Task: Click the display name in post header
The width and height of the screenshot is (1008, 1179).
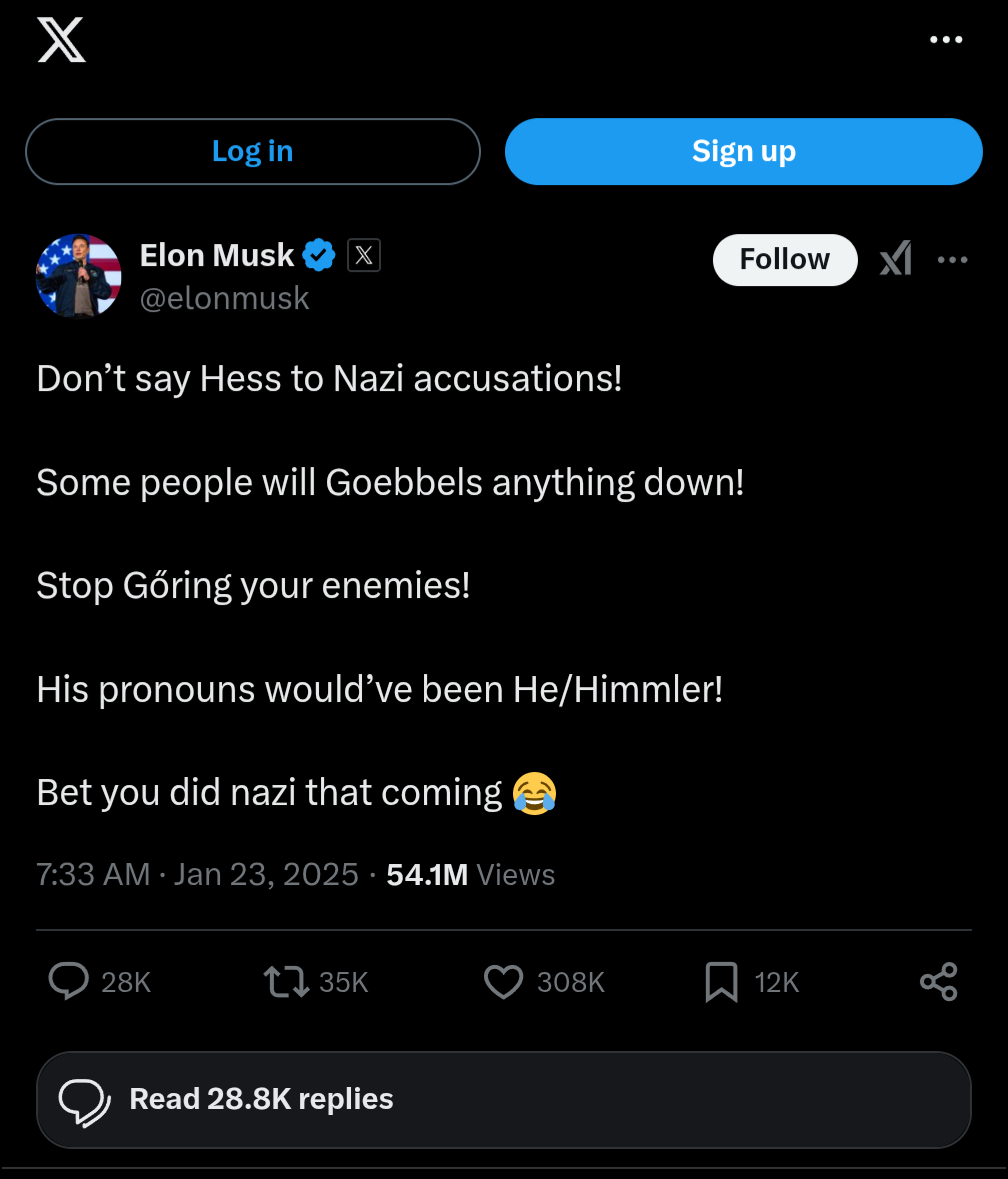Action: pos(217,256)
